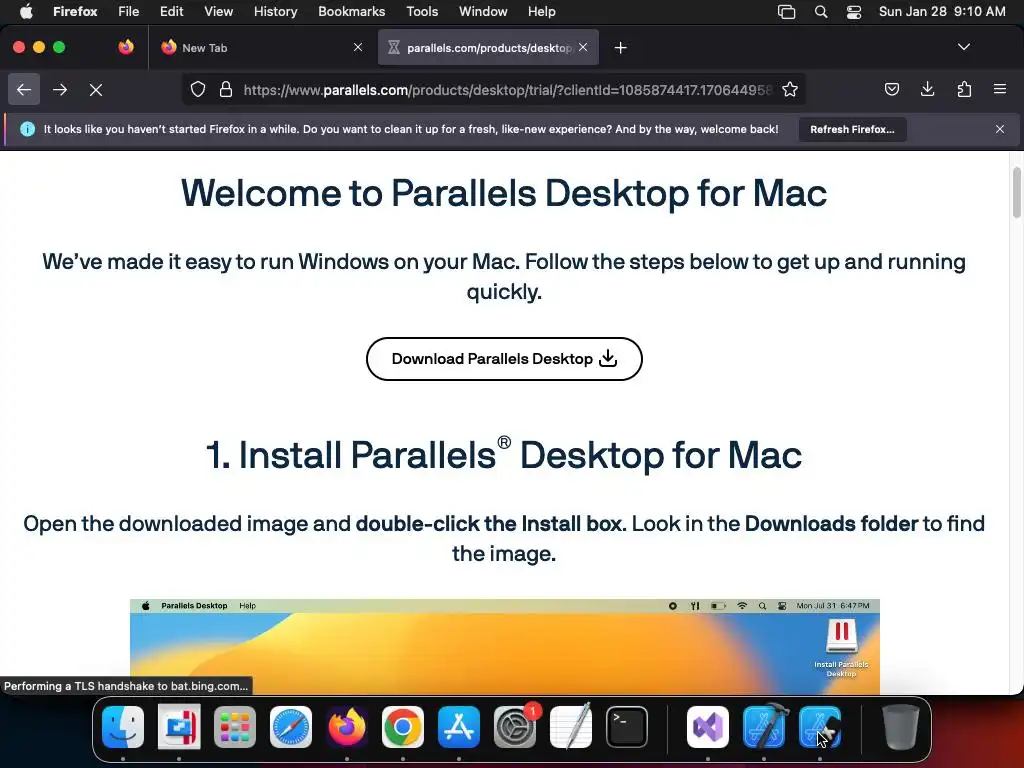Open the Extensions puzzle icon
Viewport: 1024px width, 768px height.
click(964, 89)
